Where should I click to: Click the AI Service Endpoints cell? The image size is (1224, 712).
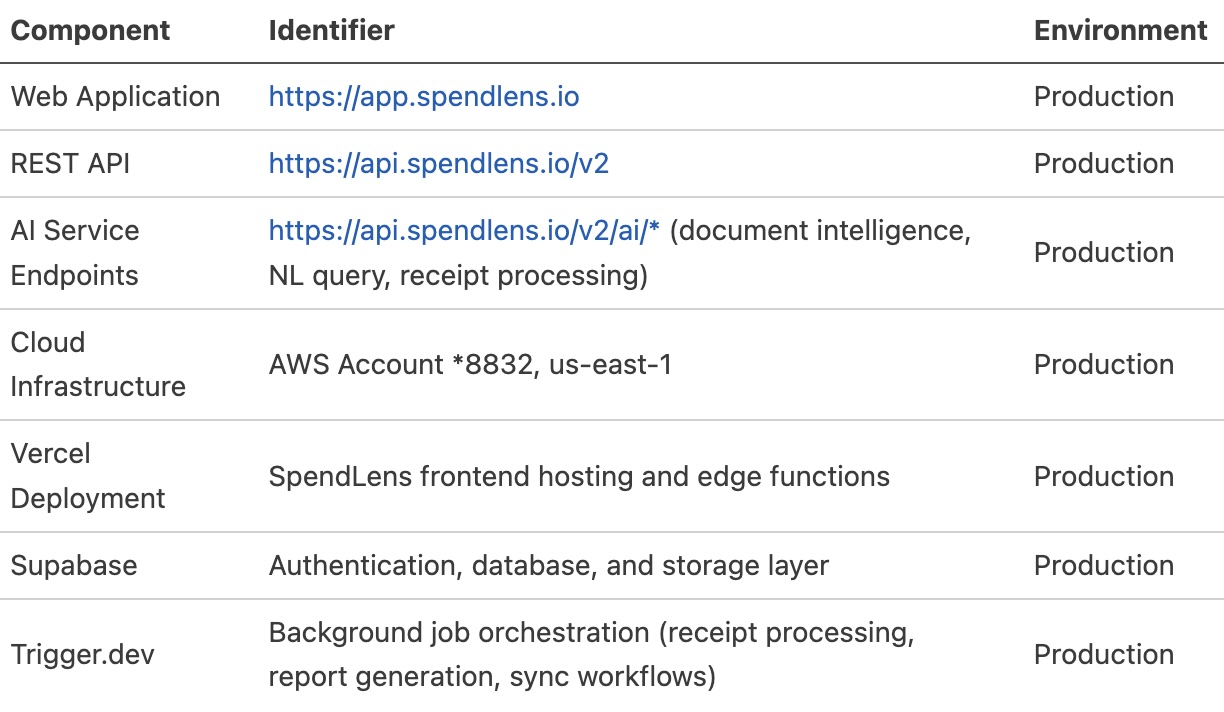click(x=75, y=253)
